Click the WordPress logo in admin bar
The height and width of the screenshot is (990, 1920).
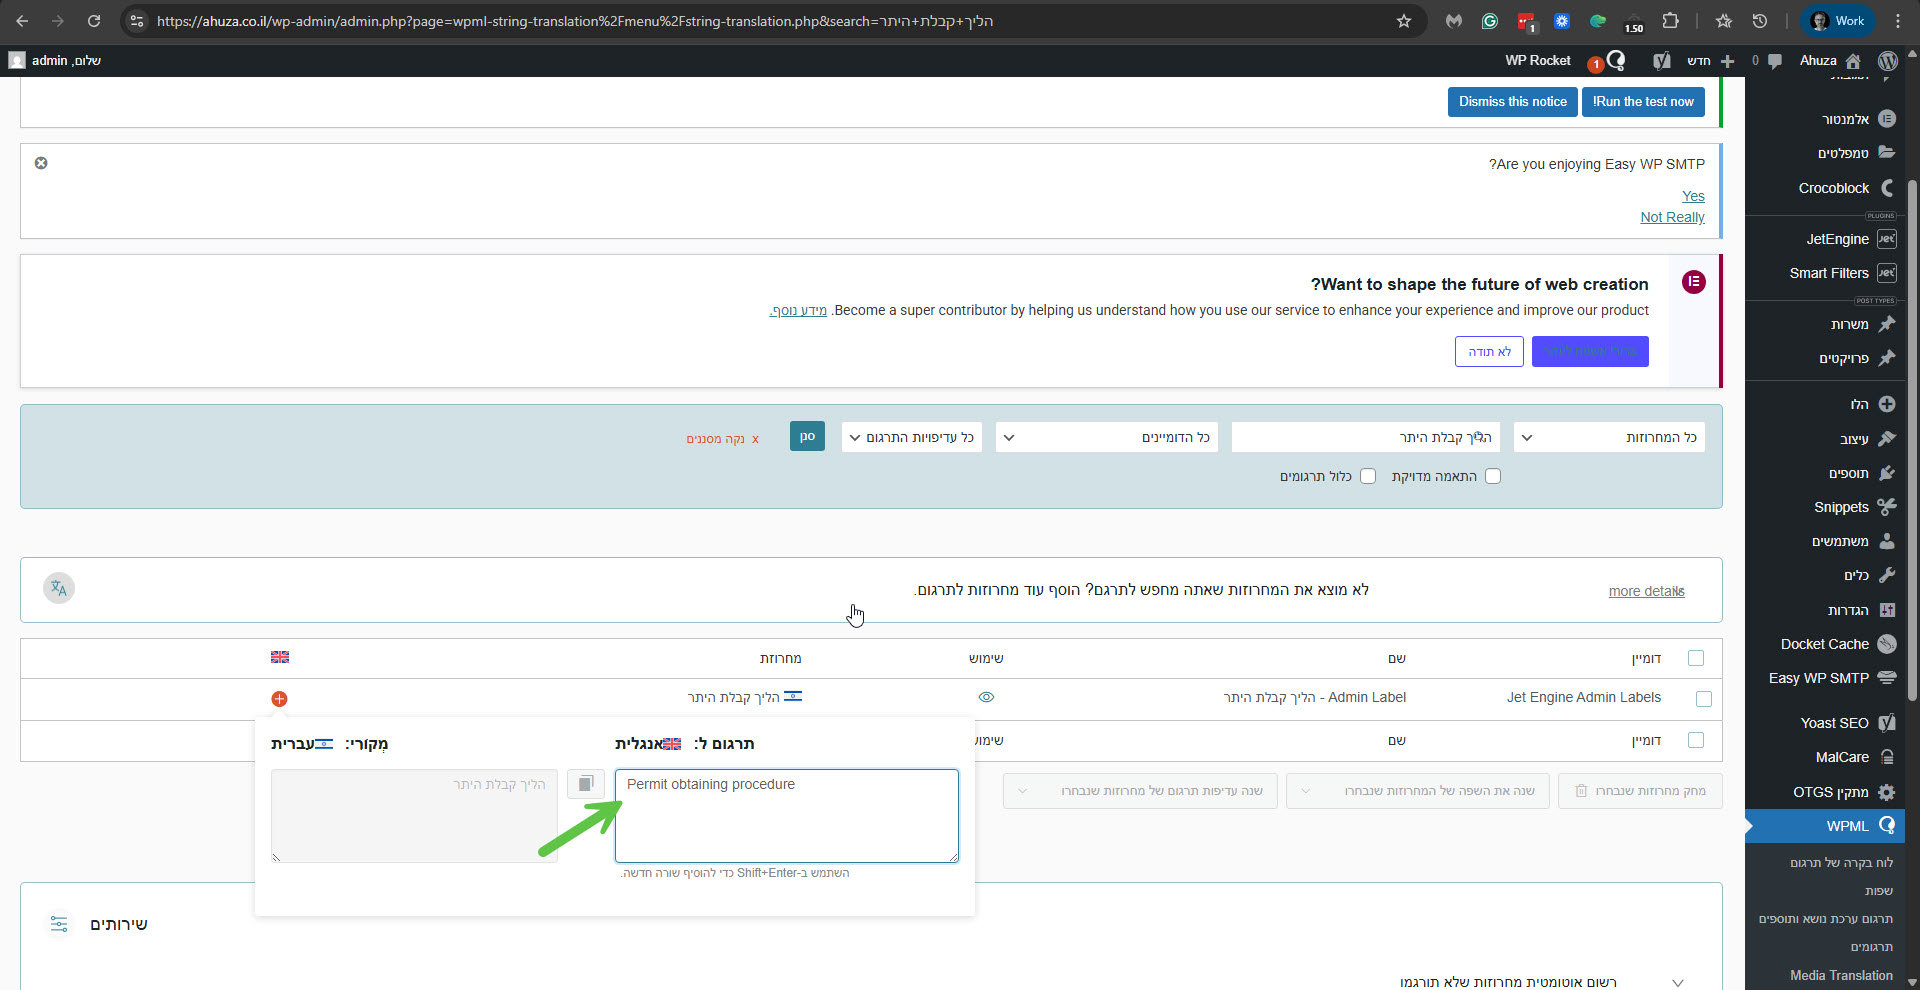1887,61
